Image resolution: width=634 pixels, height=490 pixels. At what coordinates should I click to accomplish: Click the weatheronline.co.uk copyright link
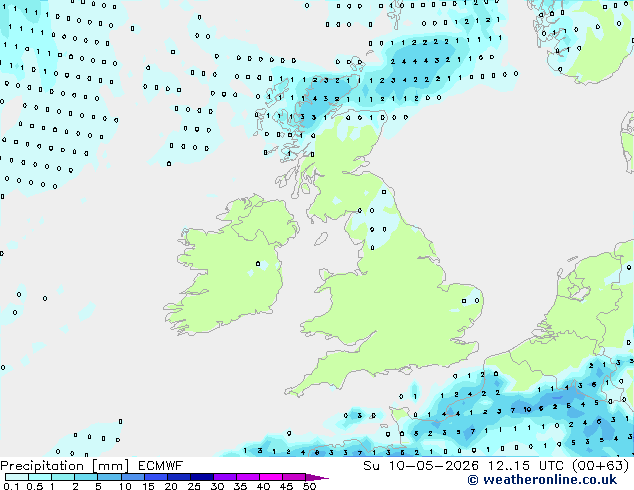click(542, 480)
